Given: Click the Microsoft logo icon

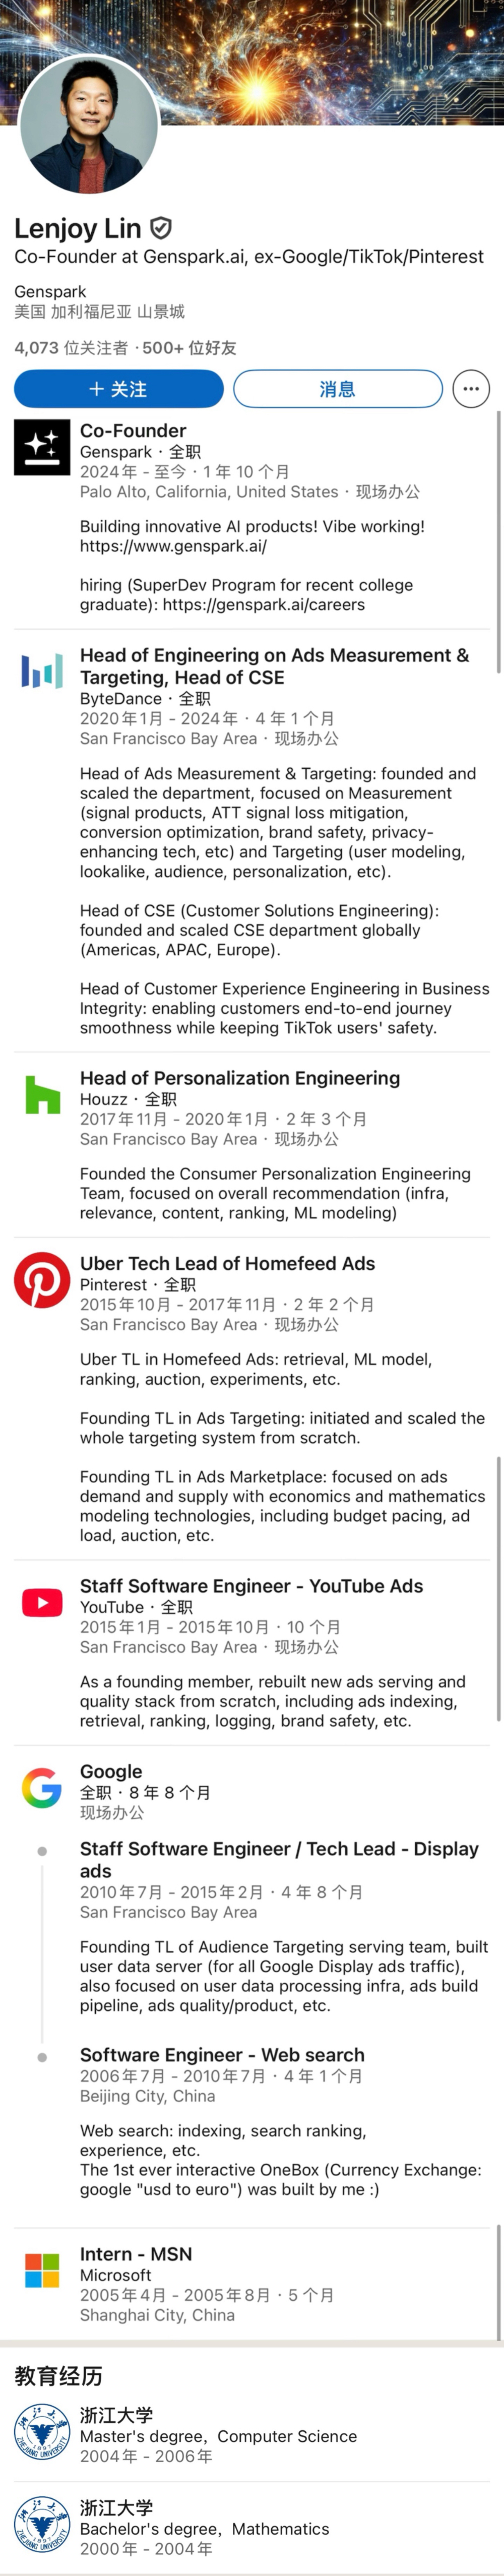Looking at the screenshot, I should coord(42,2270).
